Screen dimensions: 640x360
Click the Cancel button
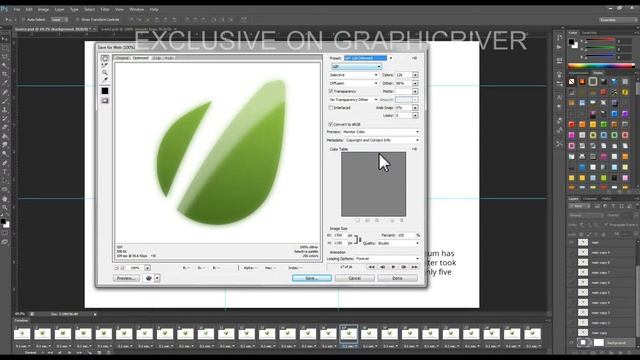pos(355,278)
